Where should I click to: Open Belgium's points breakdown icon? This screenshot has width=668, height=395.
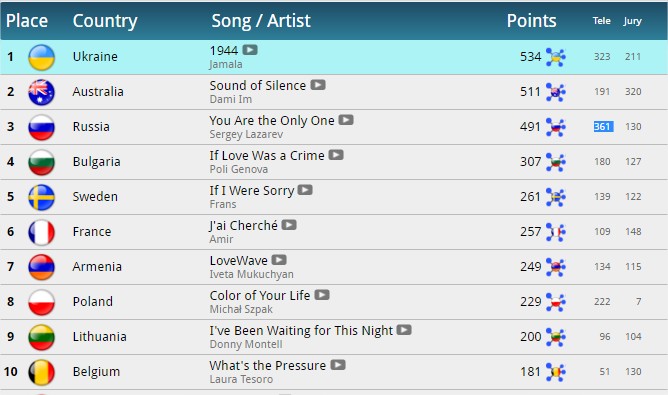pos(556,372)
